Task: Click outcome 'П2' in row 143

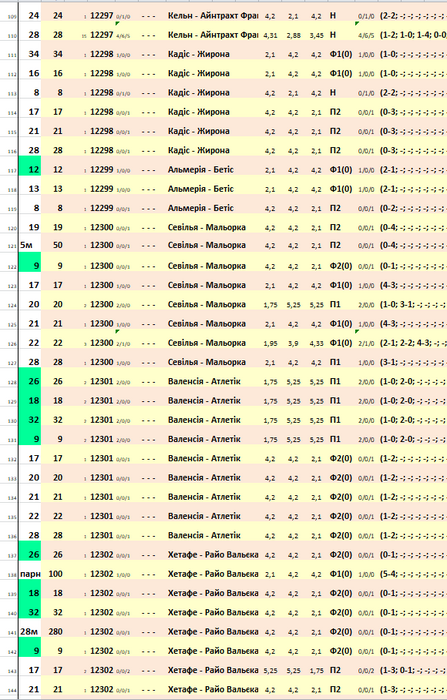Action: (x=335, y=670)
